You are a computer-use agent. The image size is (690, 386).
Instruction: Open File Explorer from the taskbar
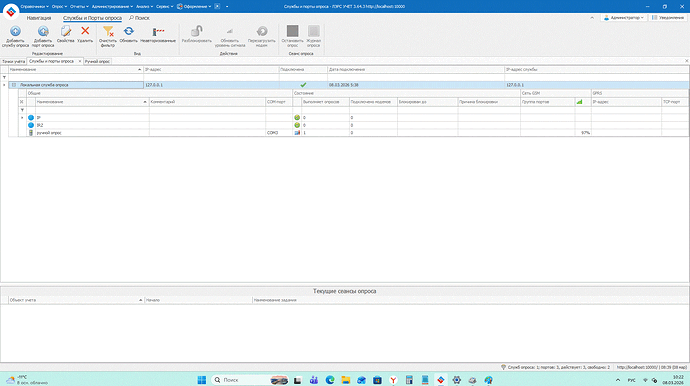345,380
